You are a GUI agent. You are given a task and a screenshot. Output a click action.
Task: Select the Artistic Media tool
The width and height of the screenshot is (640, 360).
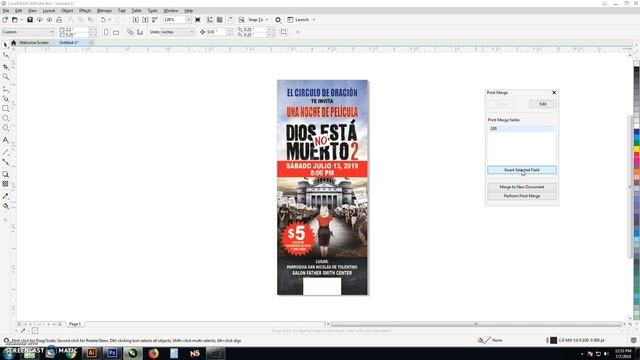click(x=6, y=98)
